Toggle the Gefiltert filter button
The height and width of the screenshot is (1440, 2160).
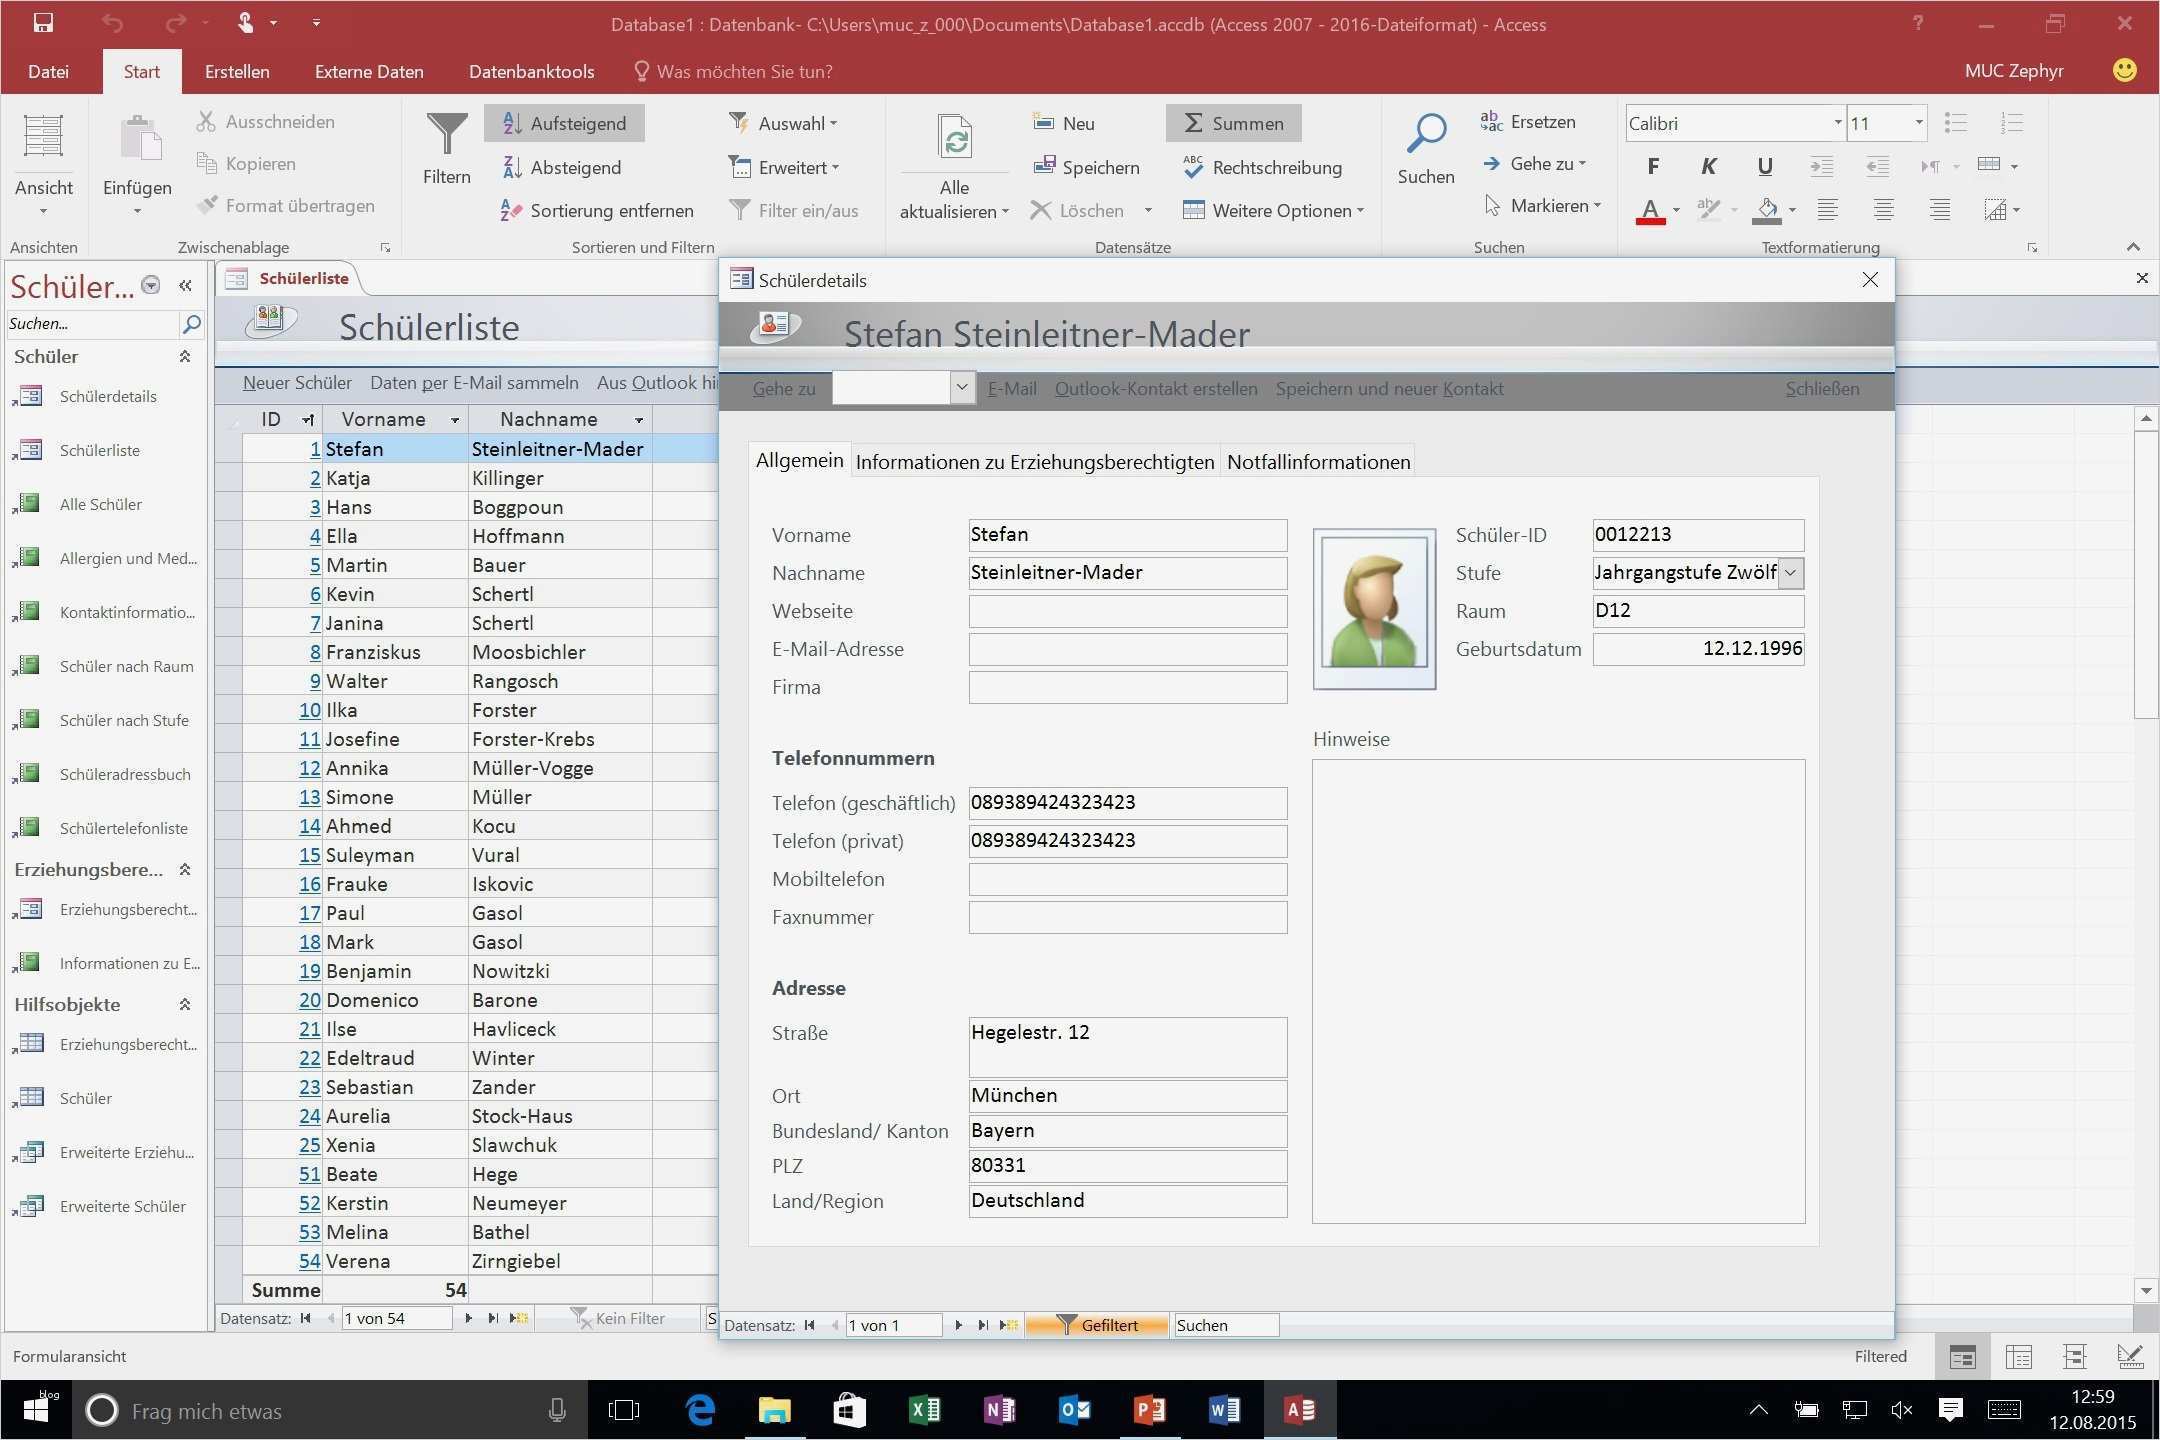[x=1097, y=1325]
